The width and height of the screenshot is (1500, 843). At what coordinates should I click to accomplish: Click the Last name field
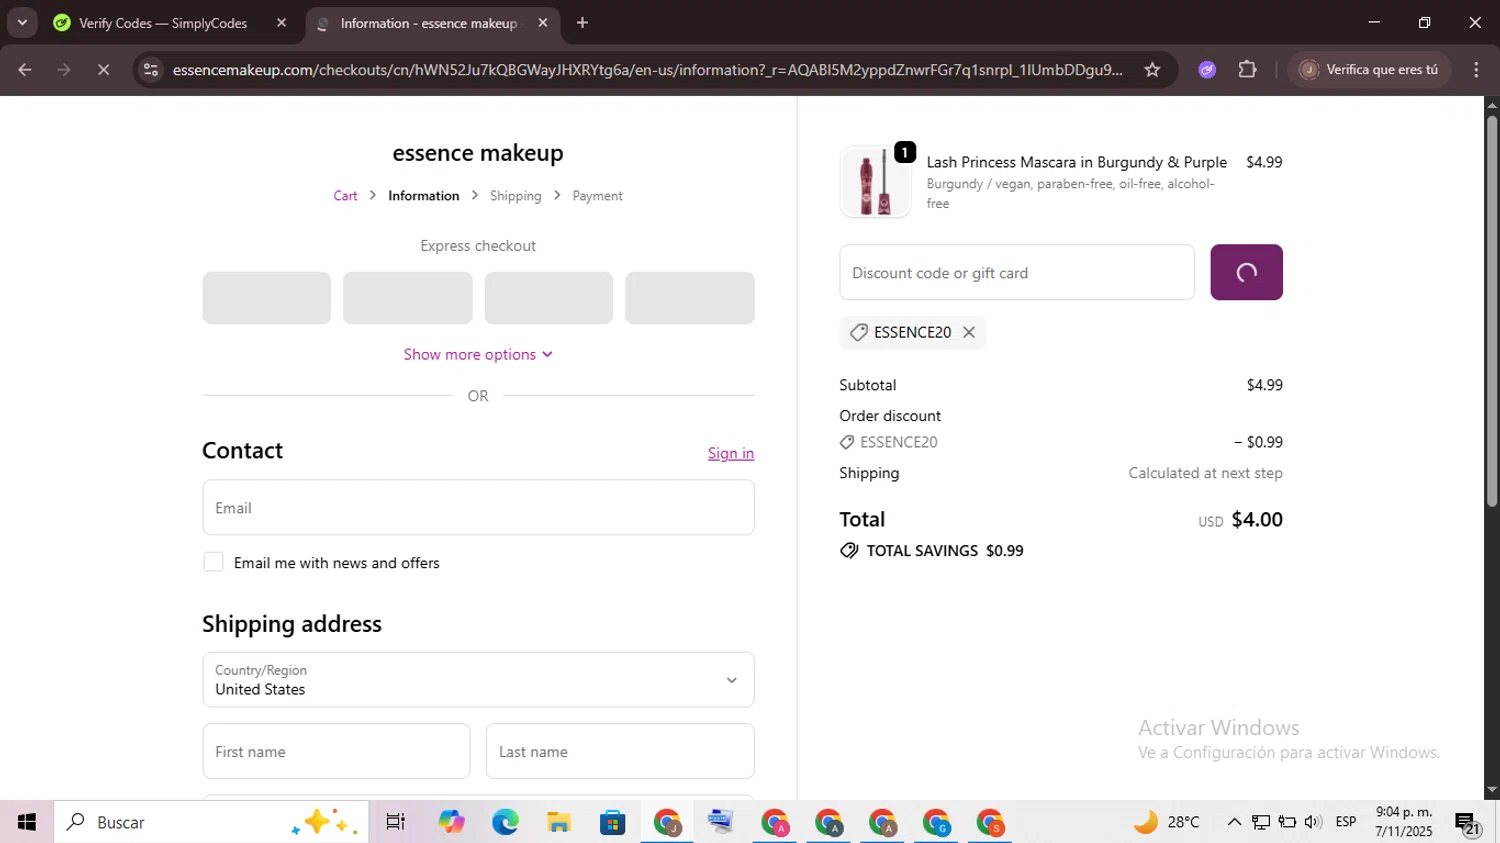pos(620,751)
